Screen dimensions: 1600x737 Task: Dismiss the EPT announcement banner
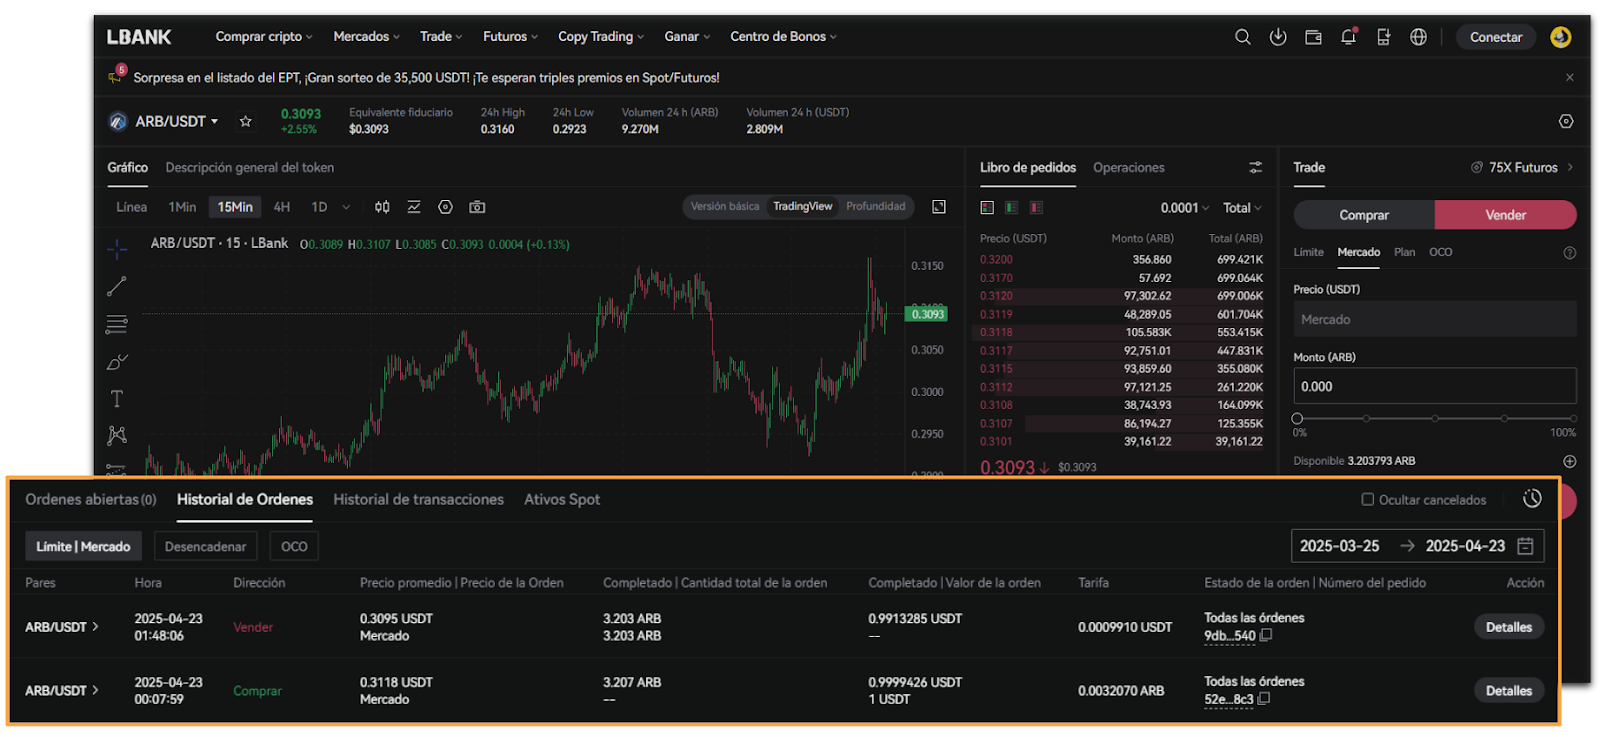tap(1570, 77)
